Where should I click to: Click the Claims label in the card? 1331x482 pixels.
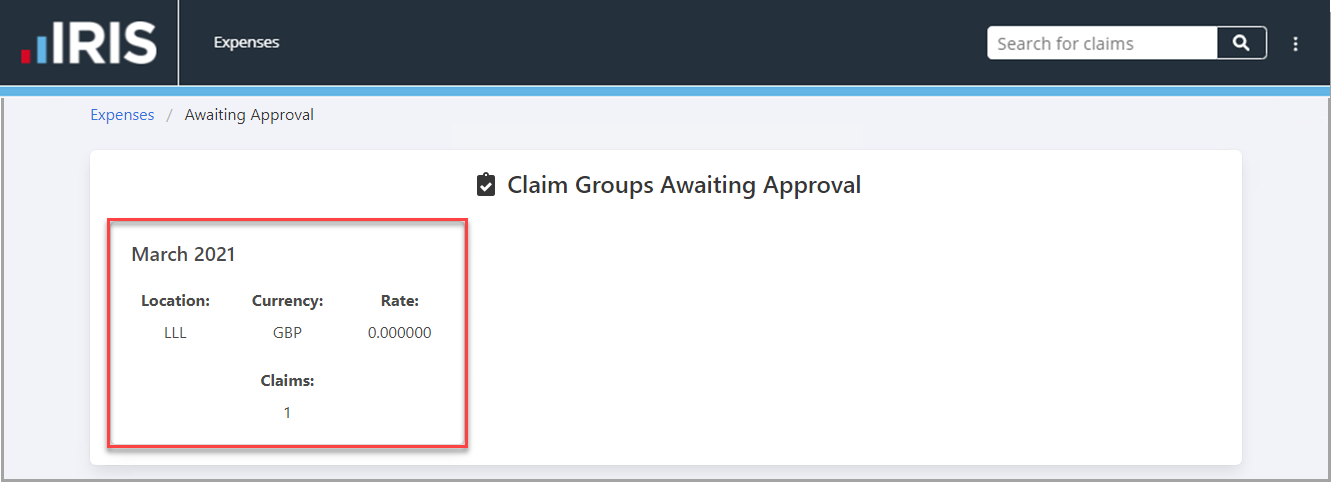point(287,381)
